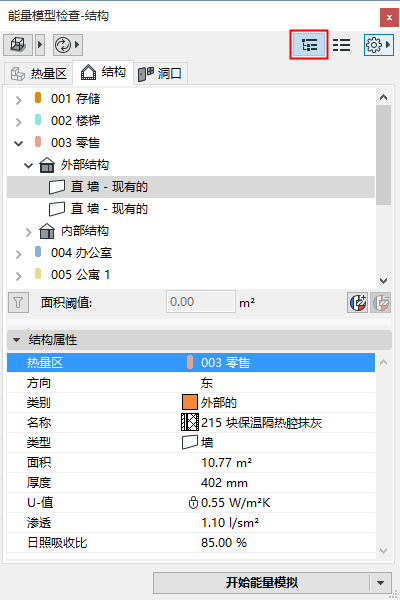Click the orange 外部的 category swatch

tap(190, 402)
